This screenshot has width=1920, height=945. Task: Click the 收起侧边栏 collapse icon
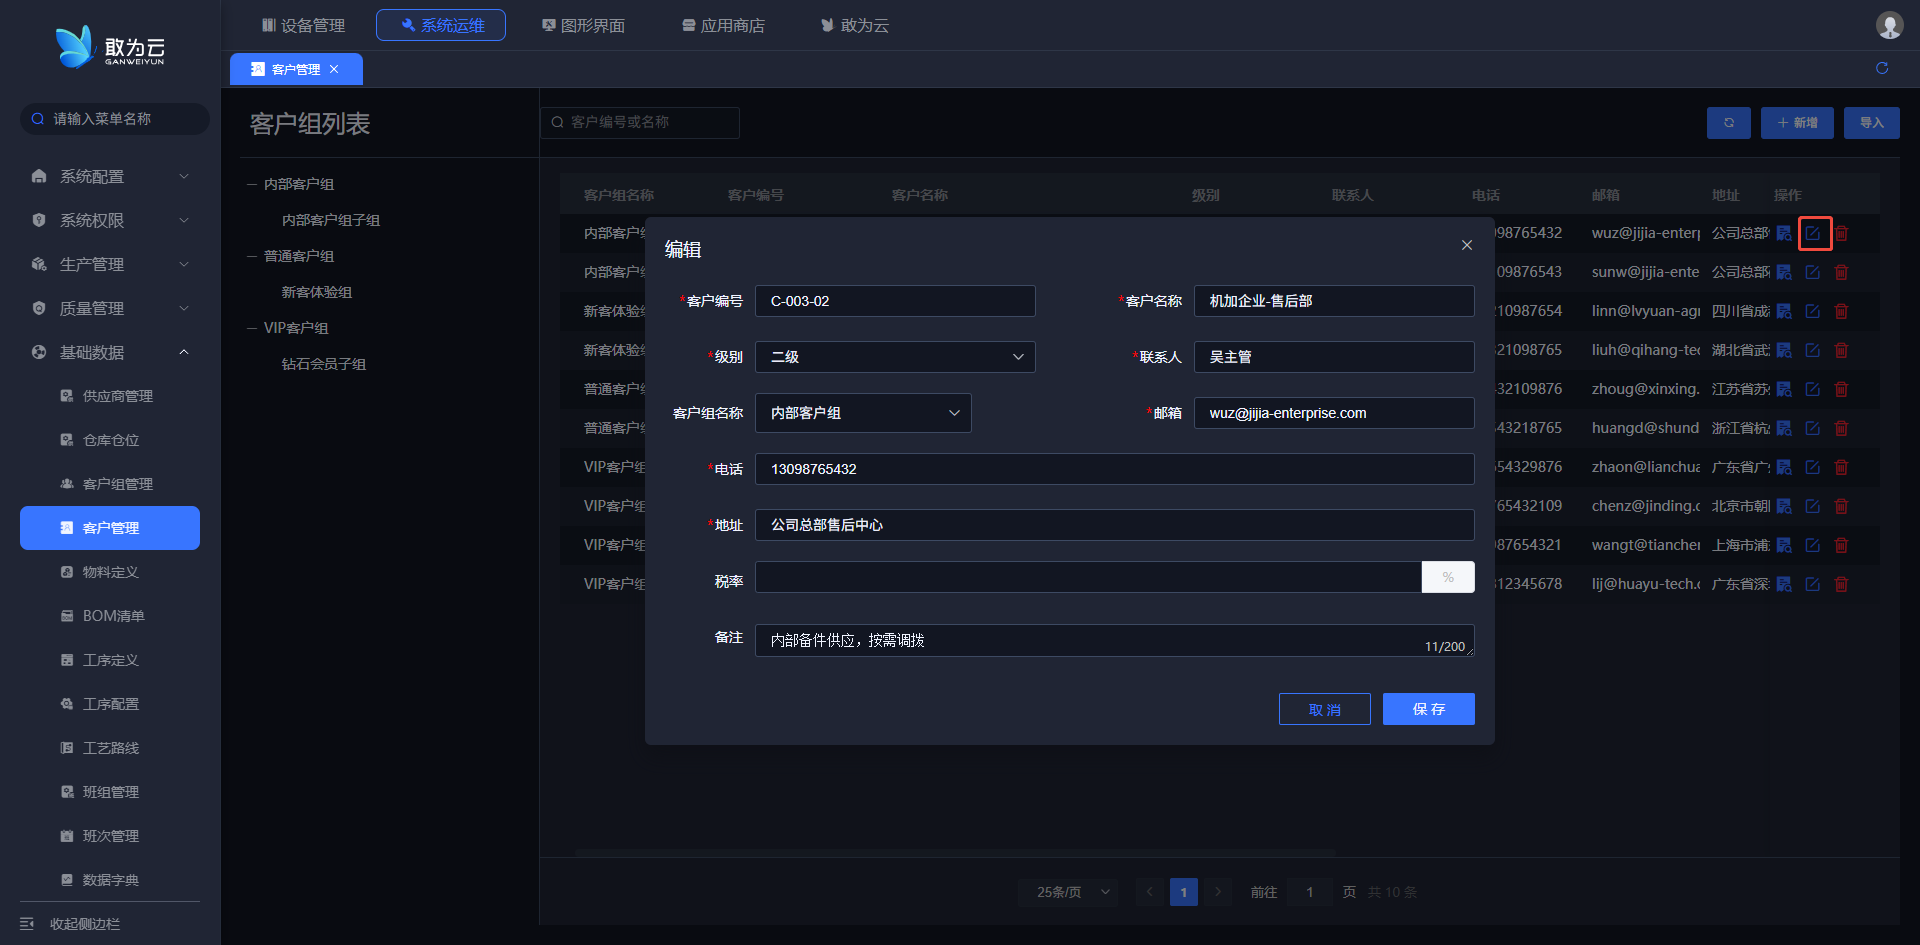pos(27,923)
